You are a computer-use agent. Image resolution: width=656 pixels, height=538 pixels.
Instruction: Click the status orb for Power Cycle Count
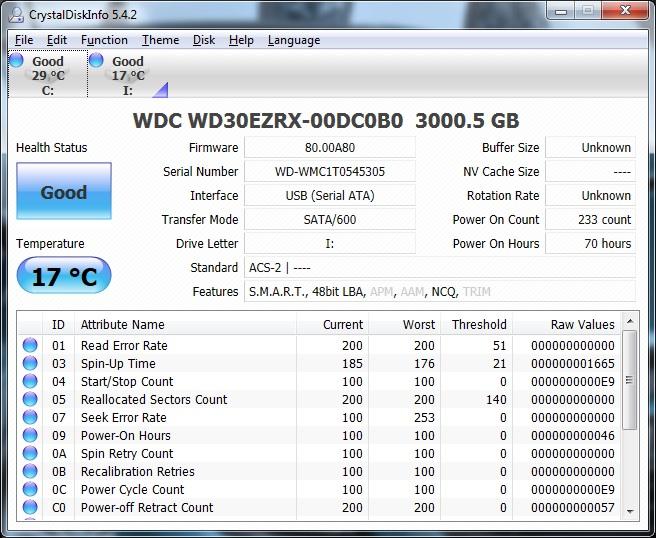pyautogui.click(x=30, y=489)
